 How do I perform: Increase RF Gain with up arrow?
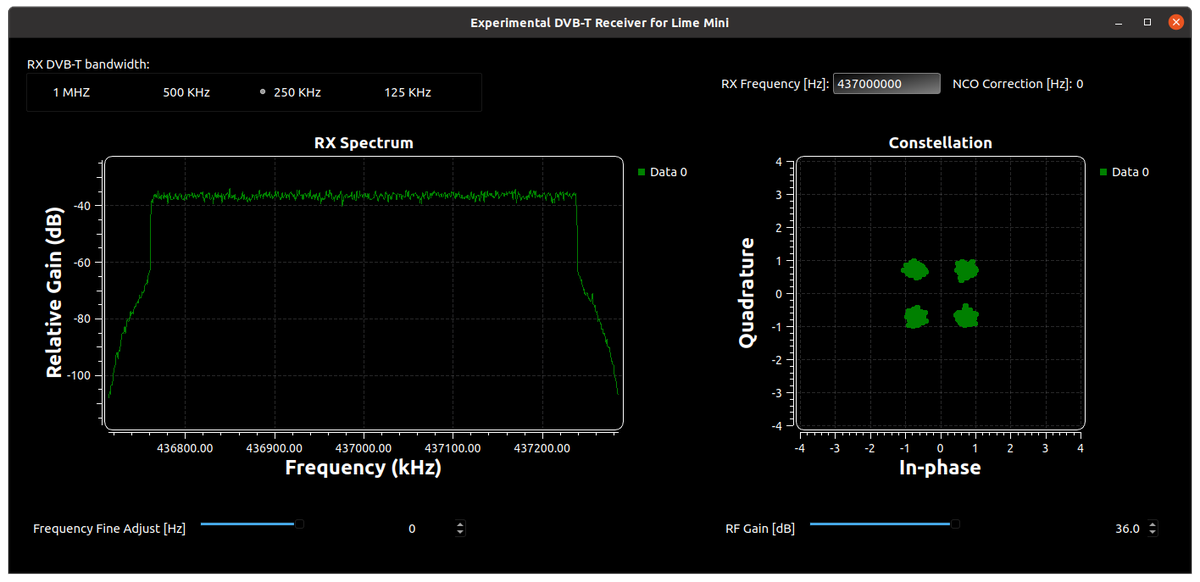tap(1153, 524)
